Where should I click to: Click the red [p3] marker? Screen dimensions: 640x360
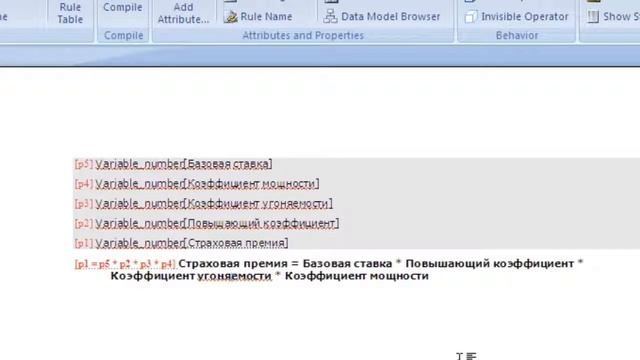(x=84, y=203)
